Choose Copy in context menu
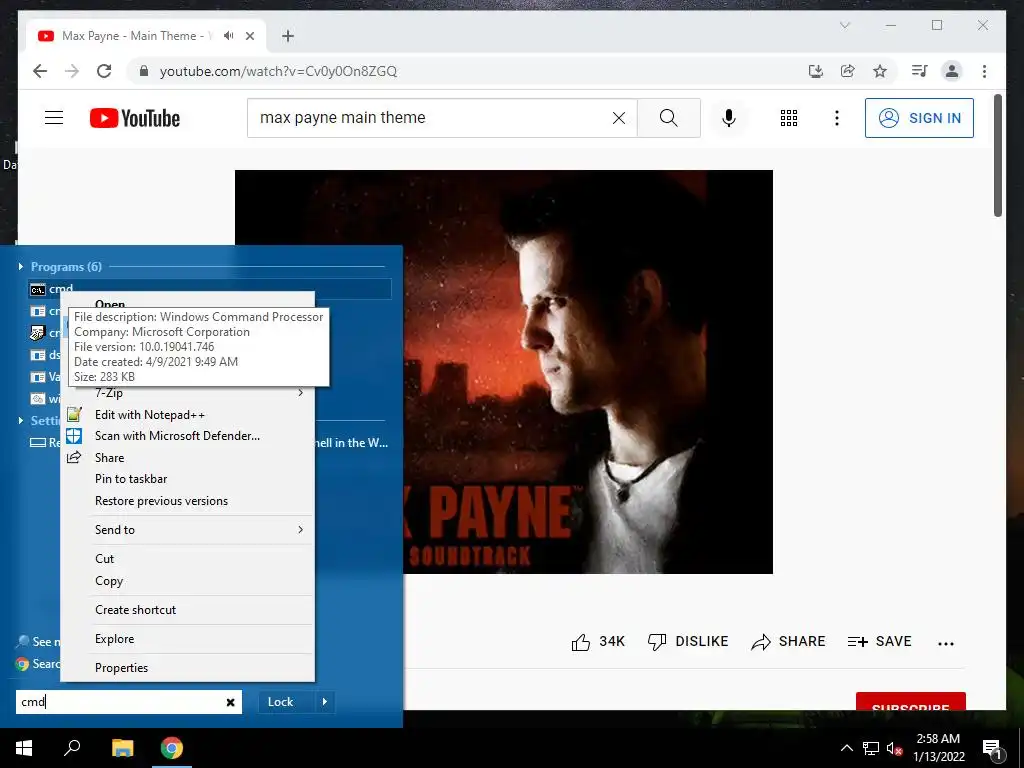 coord(187,581)
